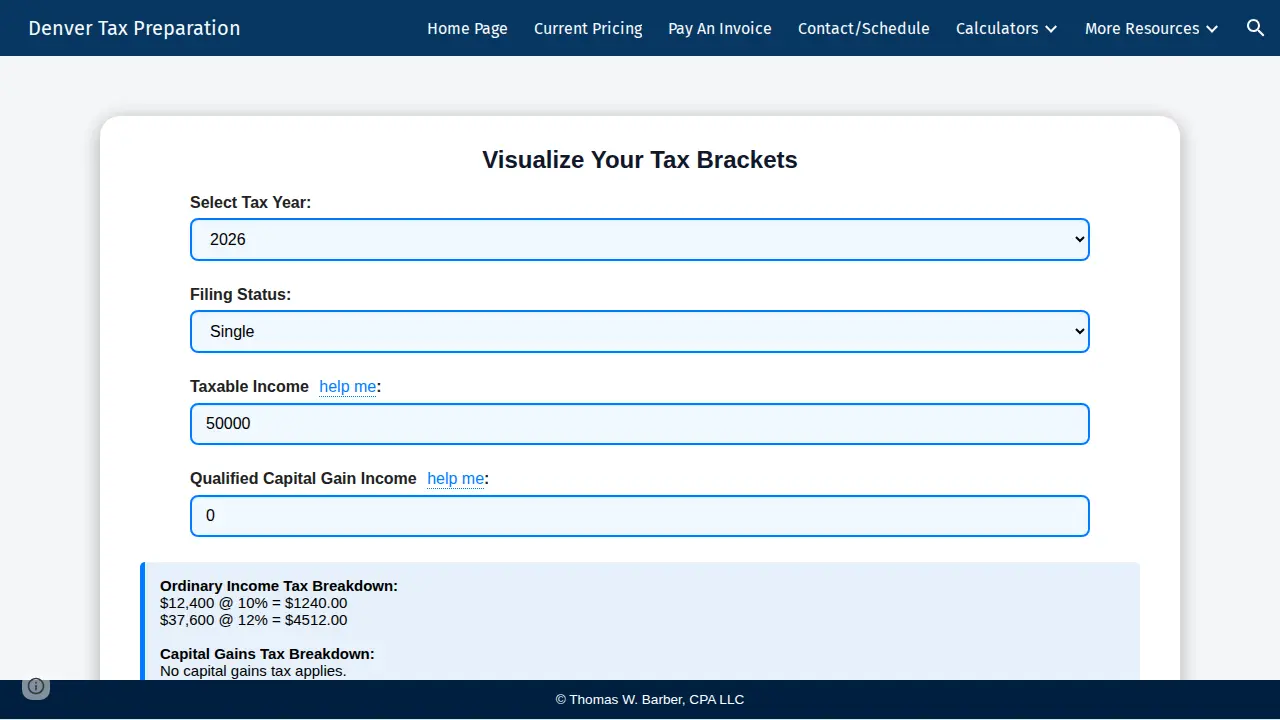Open the Filing Status dropdown
This screenshot has width=1280, height=720.
pos(640,332)
